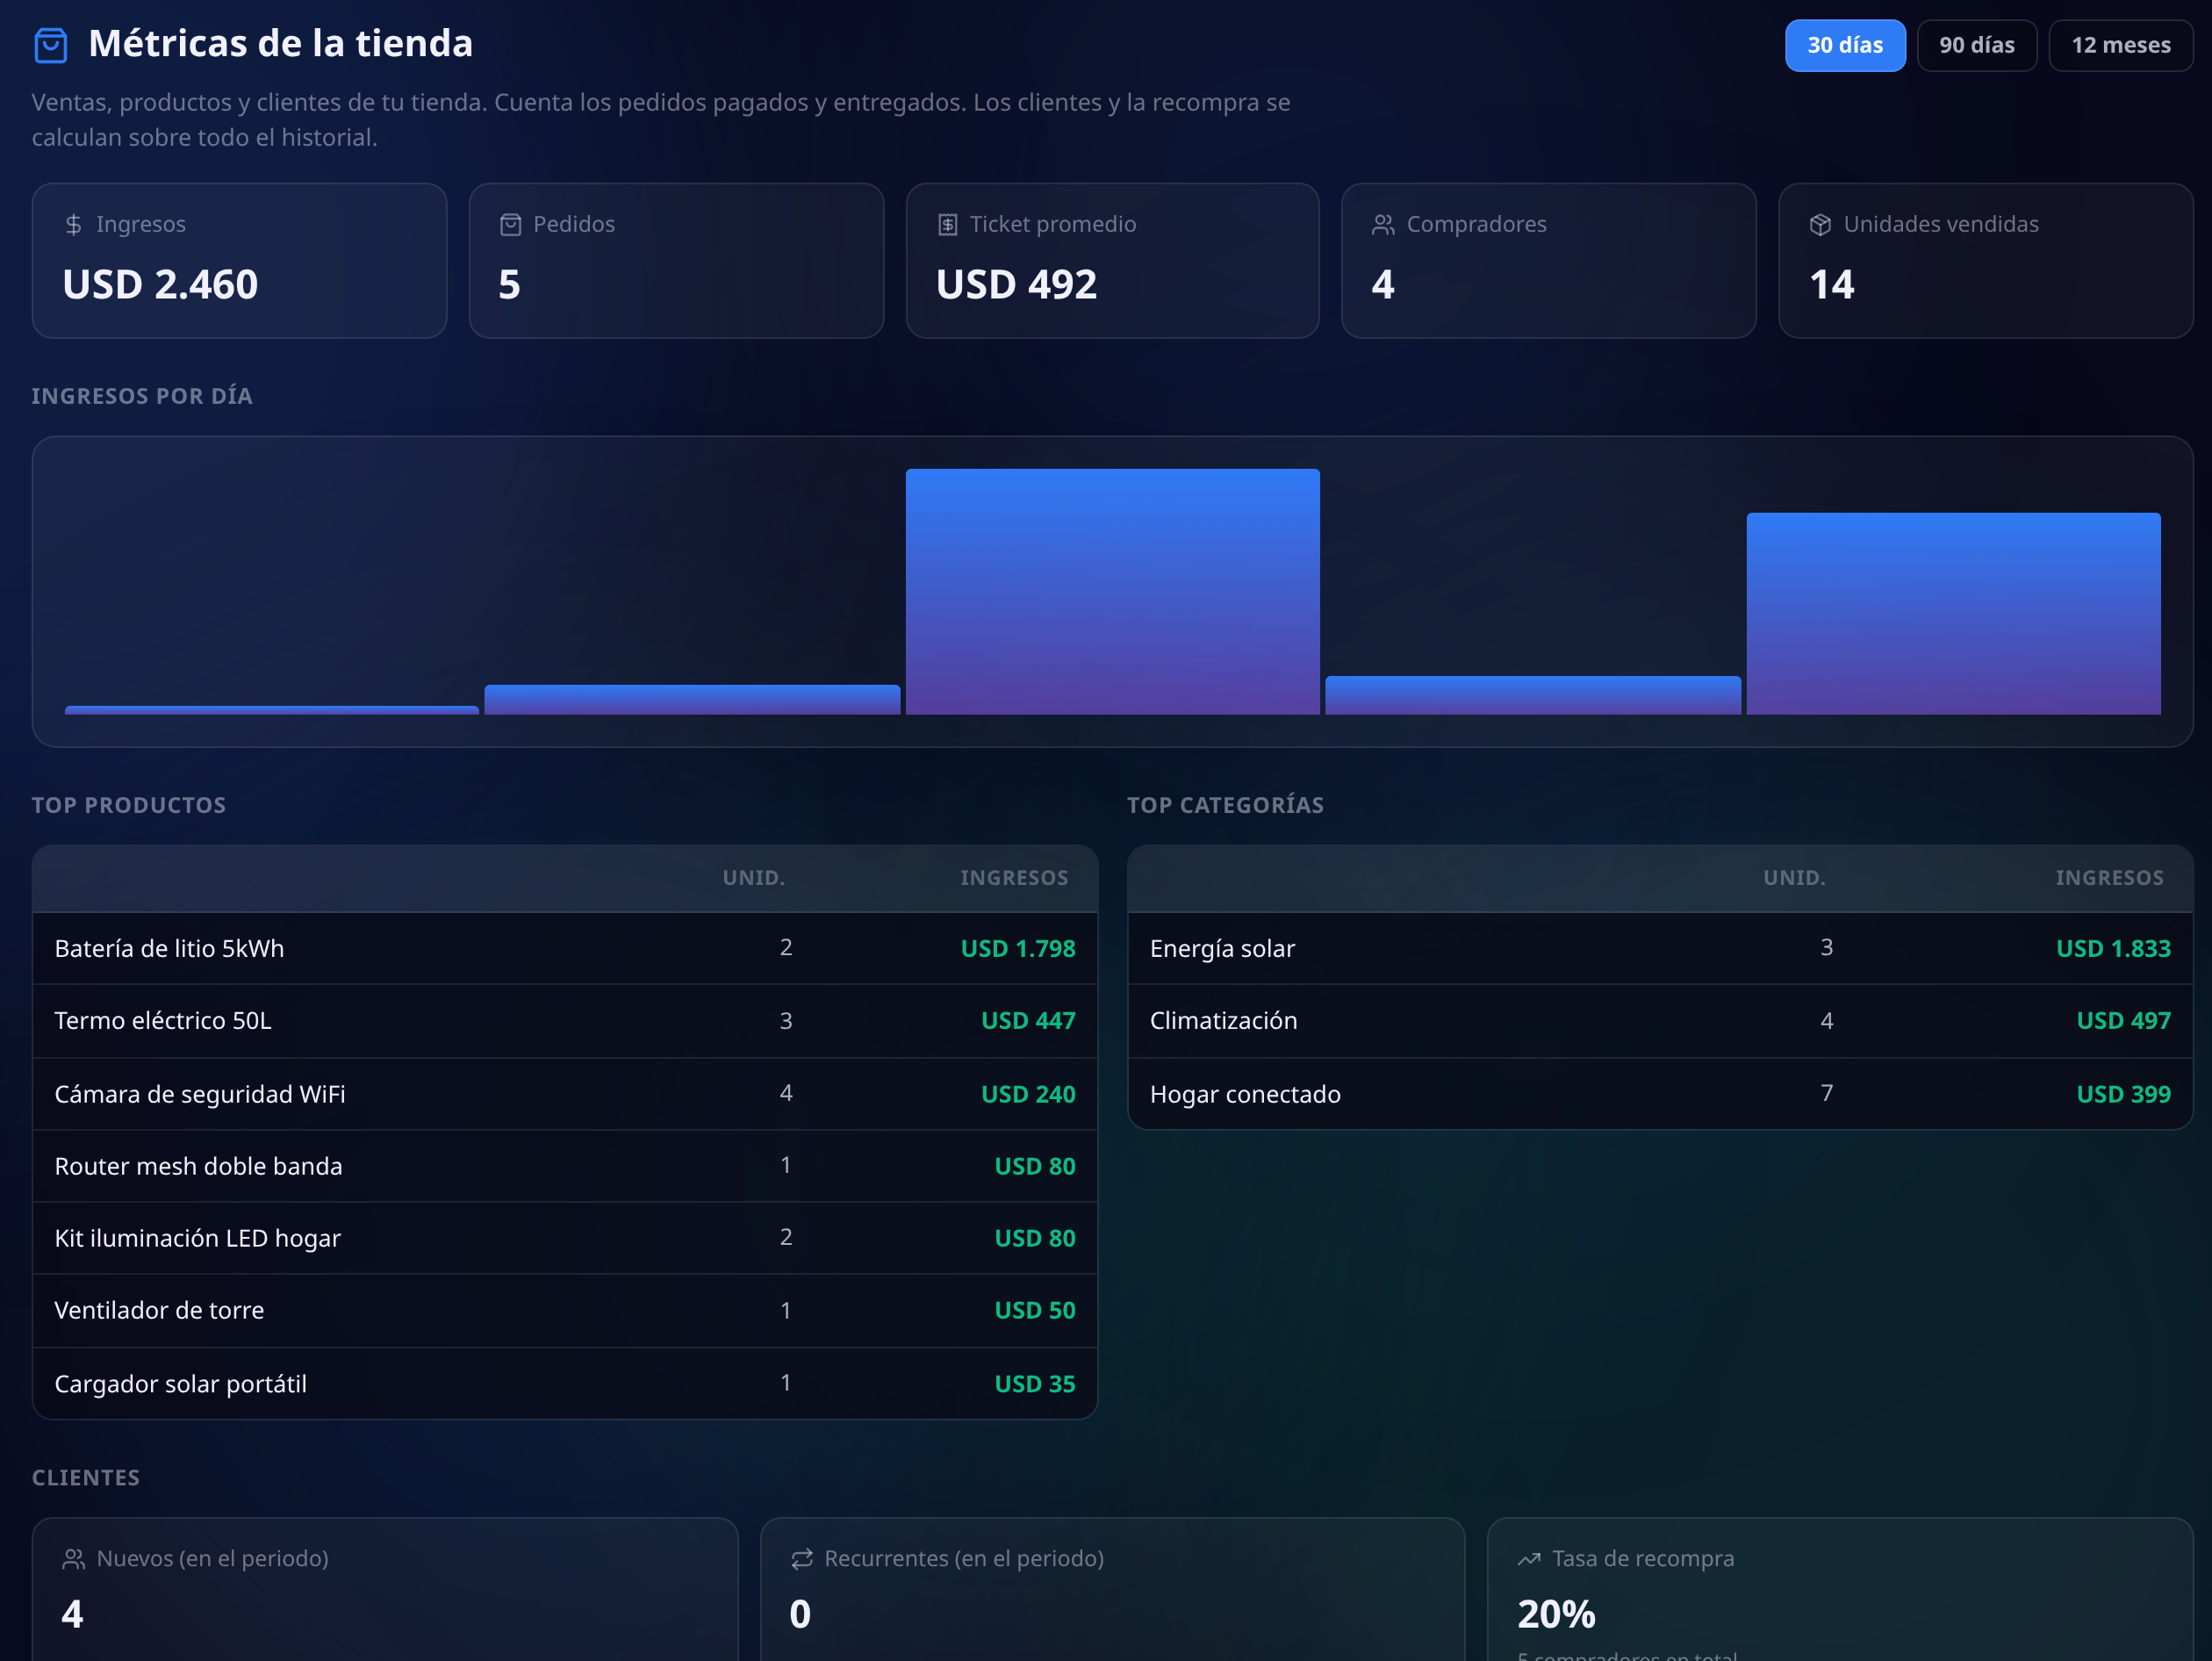This screenshot has height=1661, width=2212.
Task: Click the Hogar conectado category row
Action: click(1660, 1094)
